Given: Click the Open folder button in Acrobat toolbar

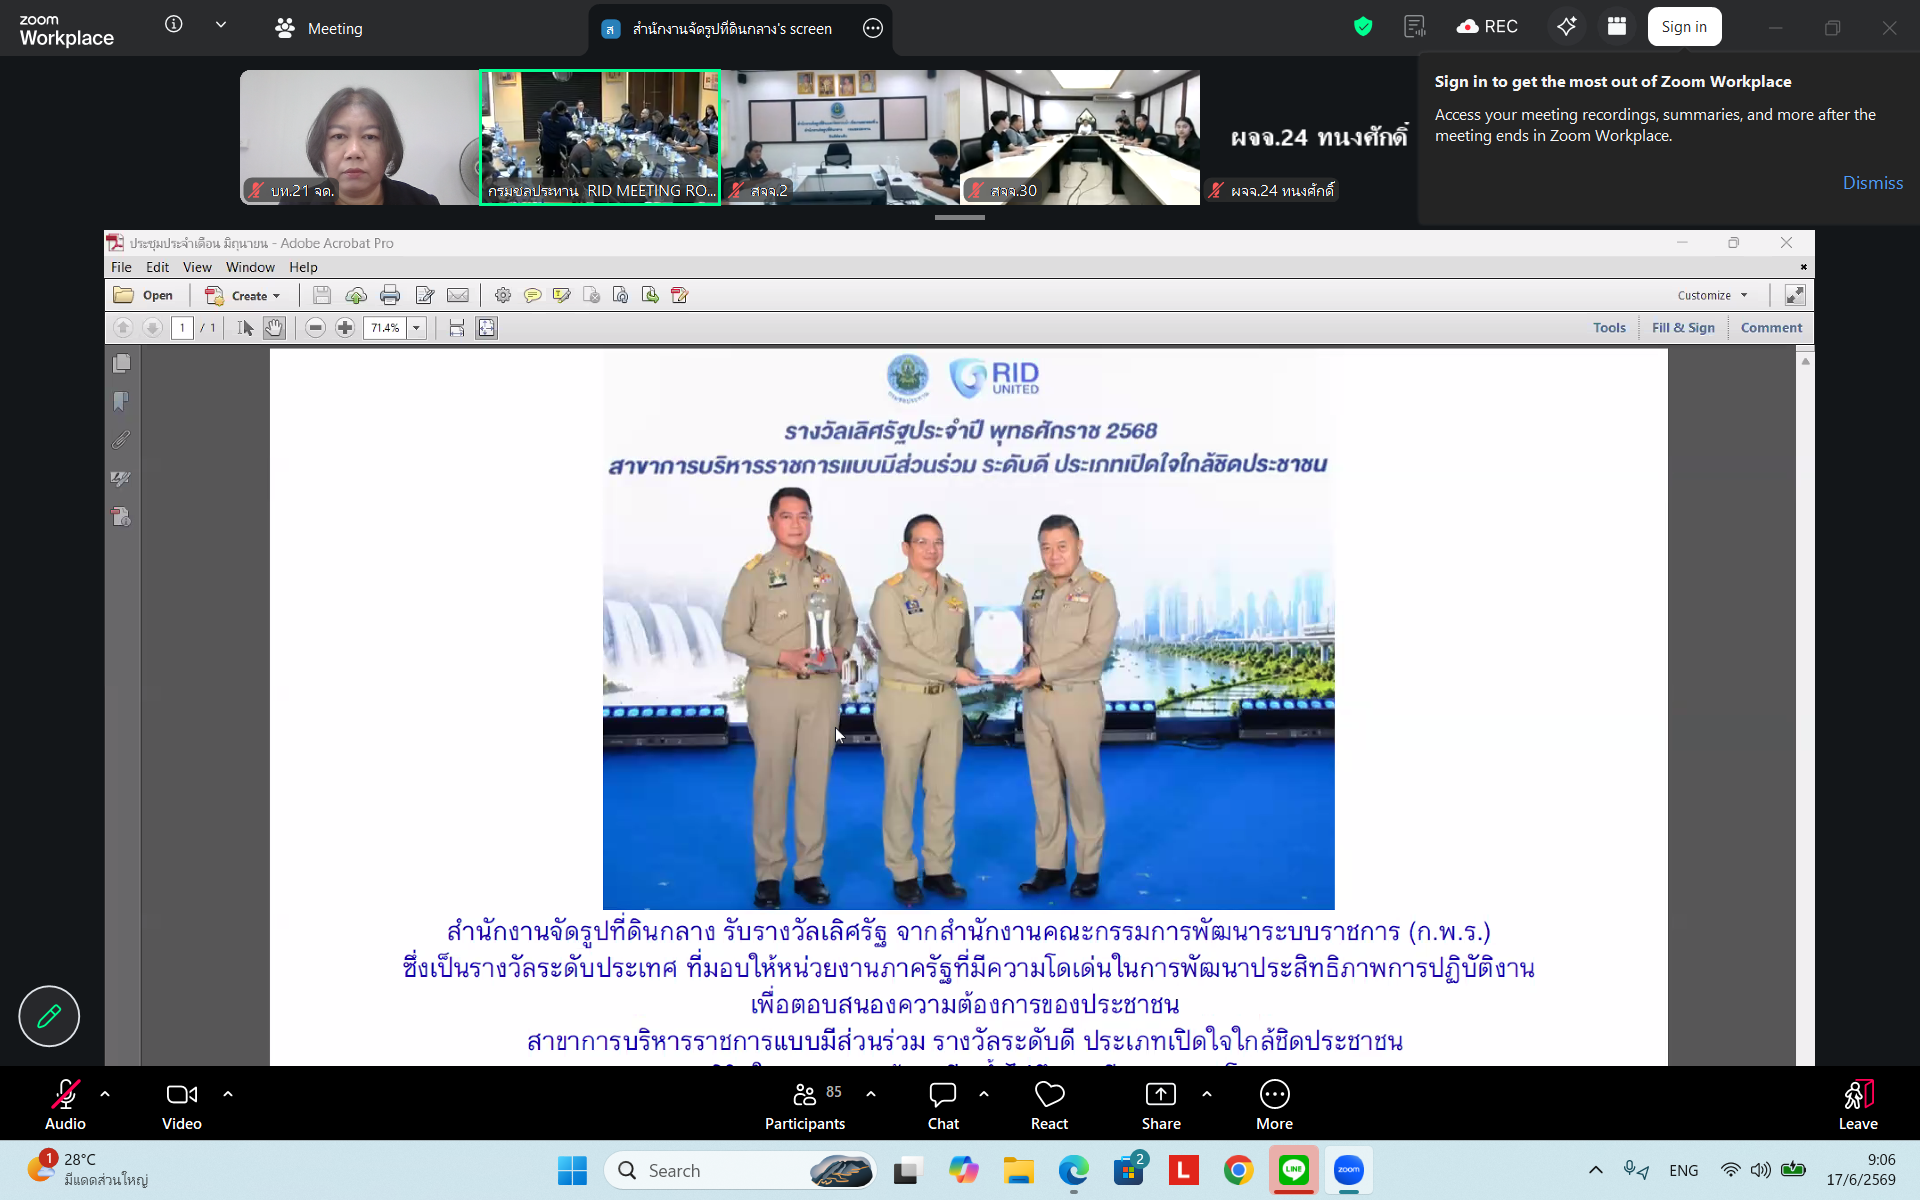Looking at the screenshot, I should pos(144,295).
